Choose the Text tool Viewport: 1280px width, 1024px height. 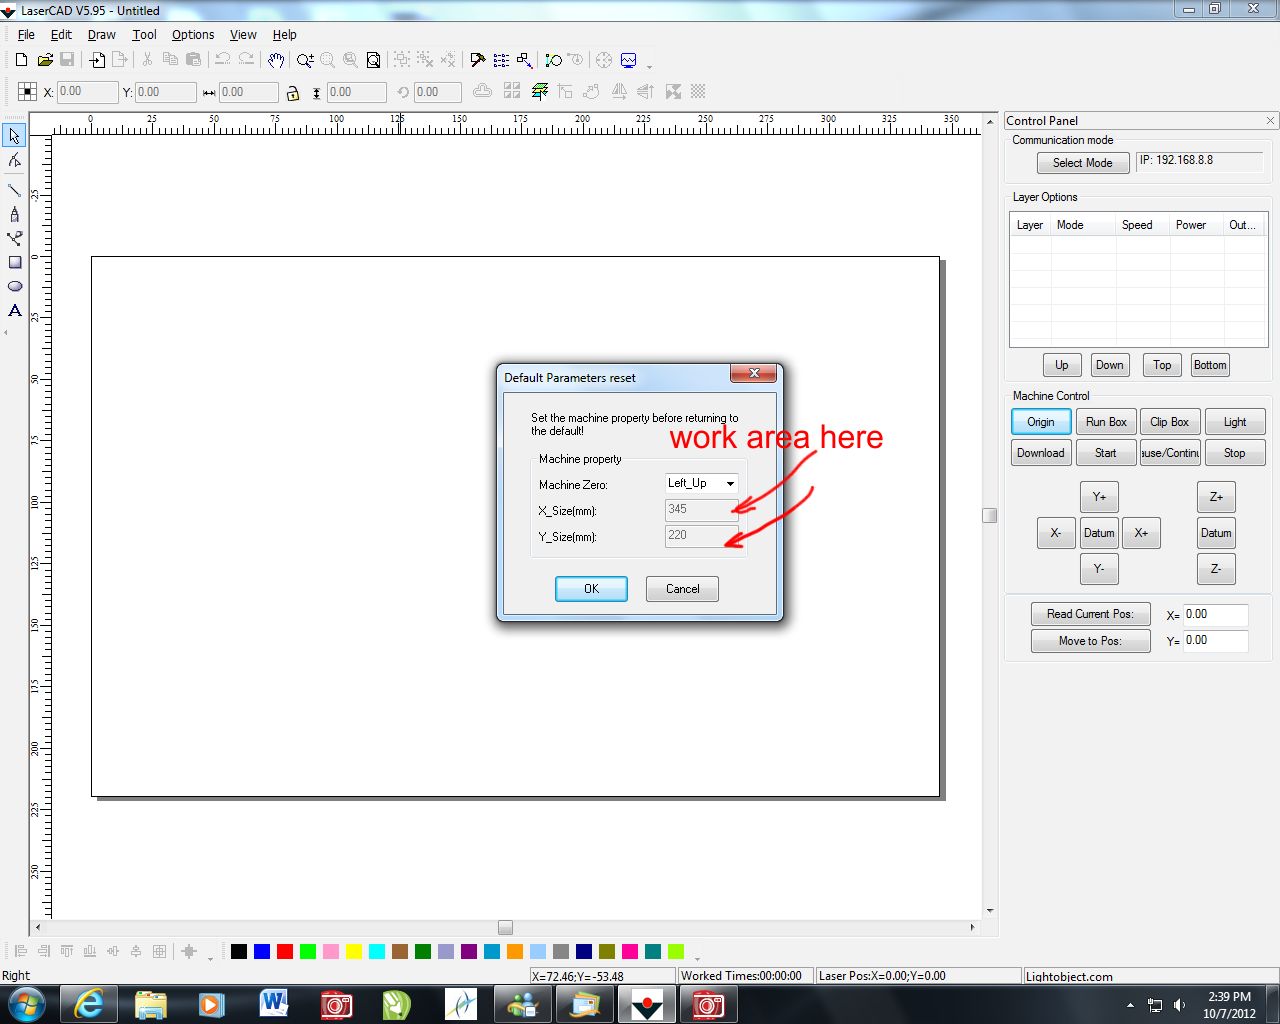15,311
